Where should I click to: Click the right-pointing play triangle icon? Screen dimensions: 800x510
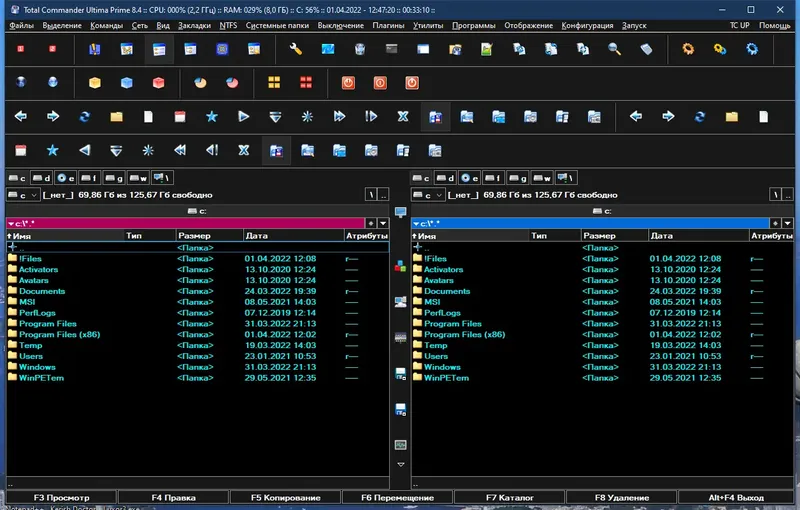[243, 117]
